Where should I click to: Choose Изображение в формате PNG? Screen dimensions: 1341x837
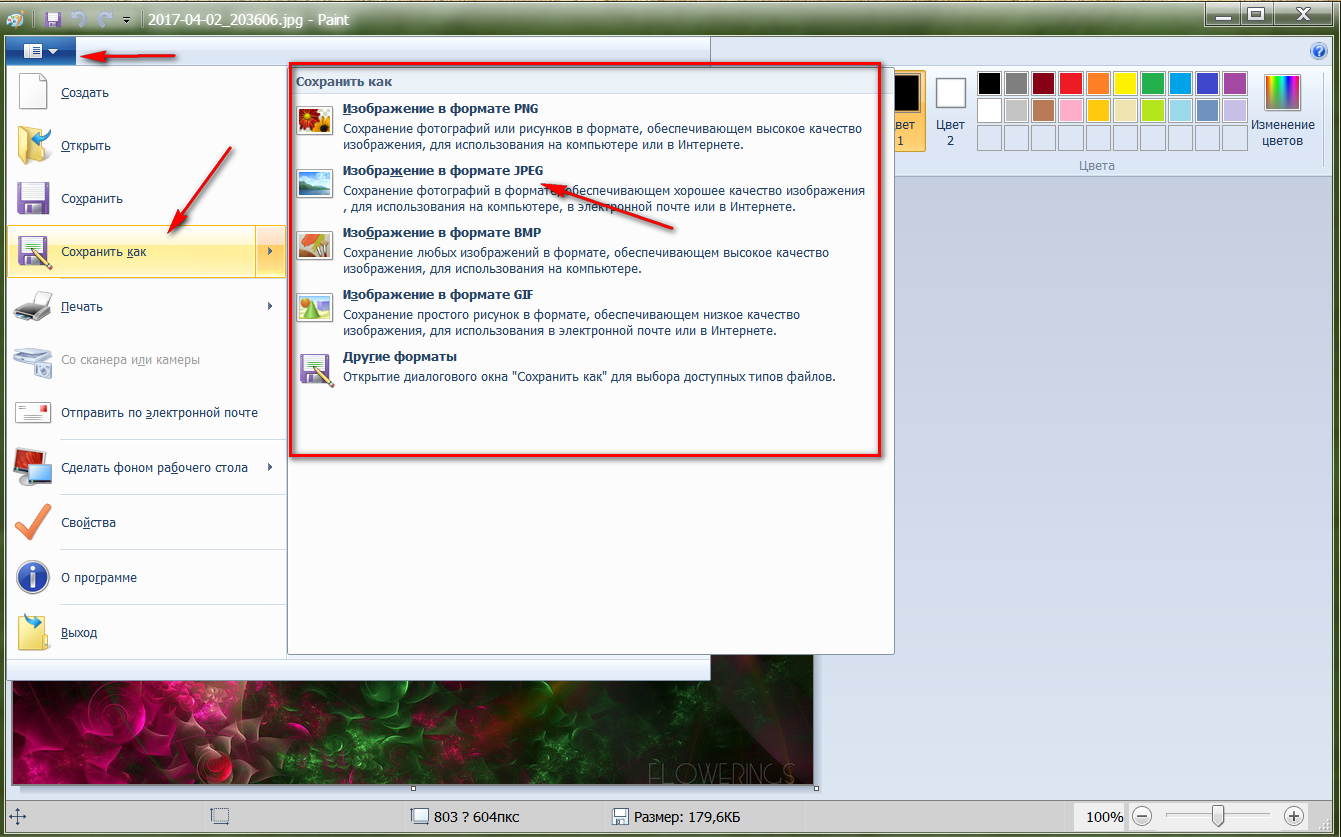click(x=440, y=109)
